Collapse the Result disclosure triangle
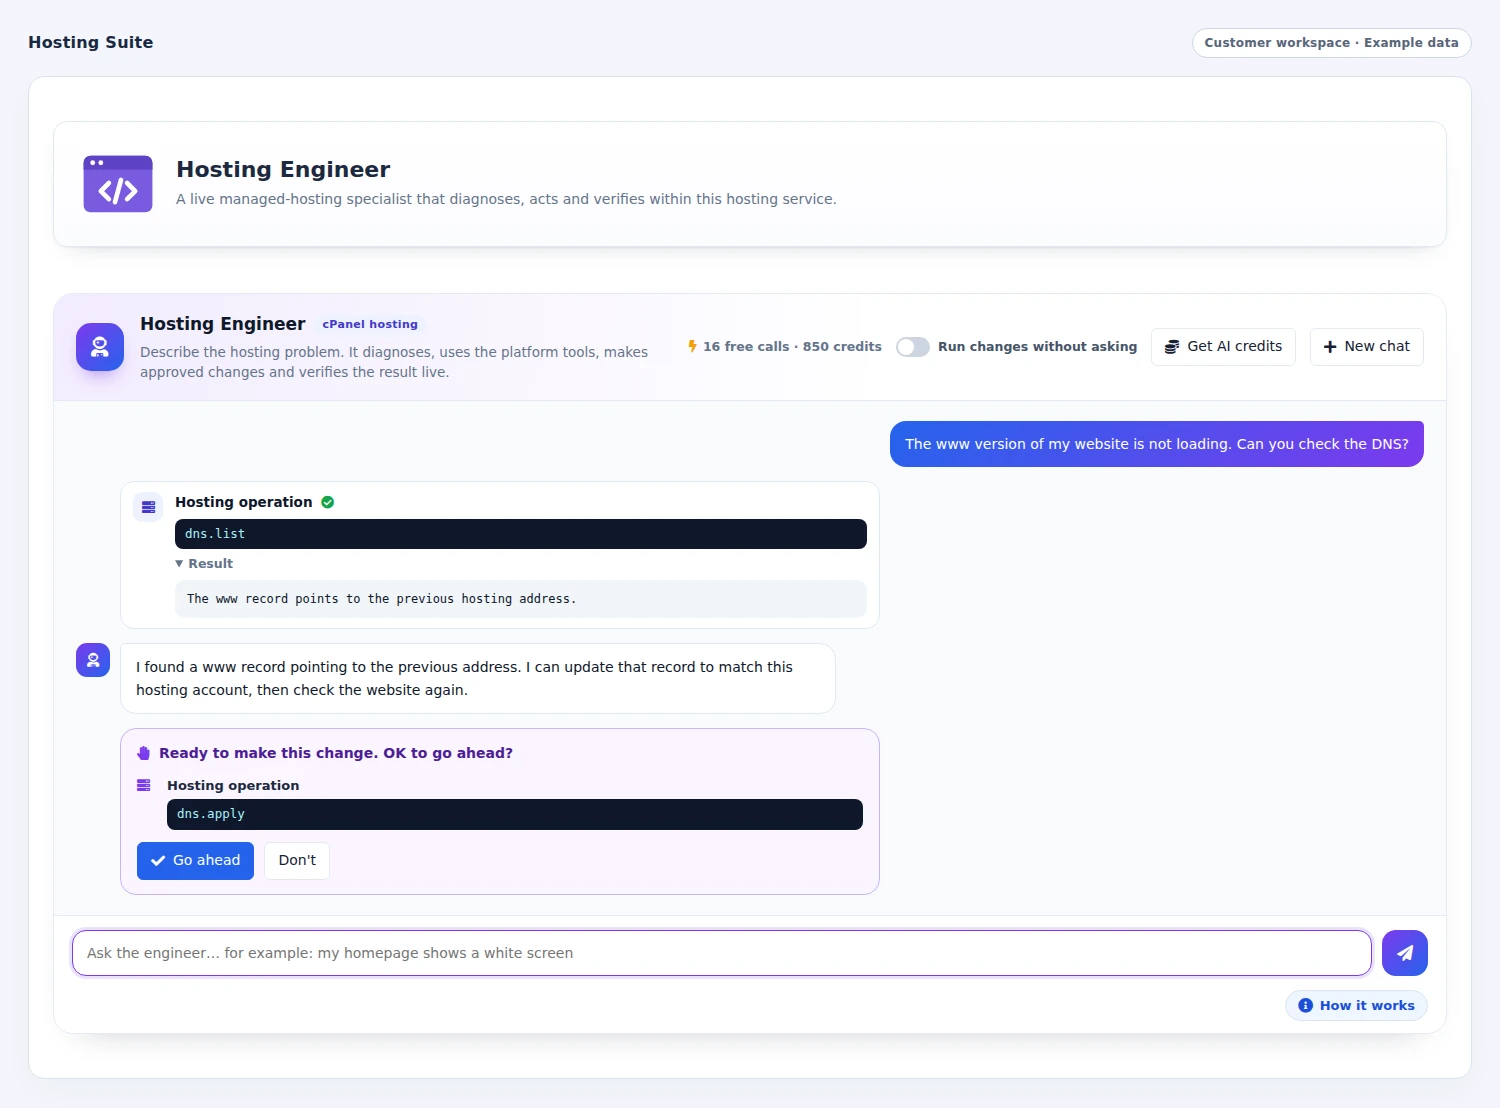Screen dimensions: 1500x1108 click(179, 564)
